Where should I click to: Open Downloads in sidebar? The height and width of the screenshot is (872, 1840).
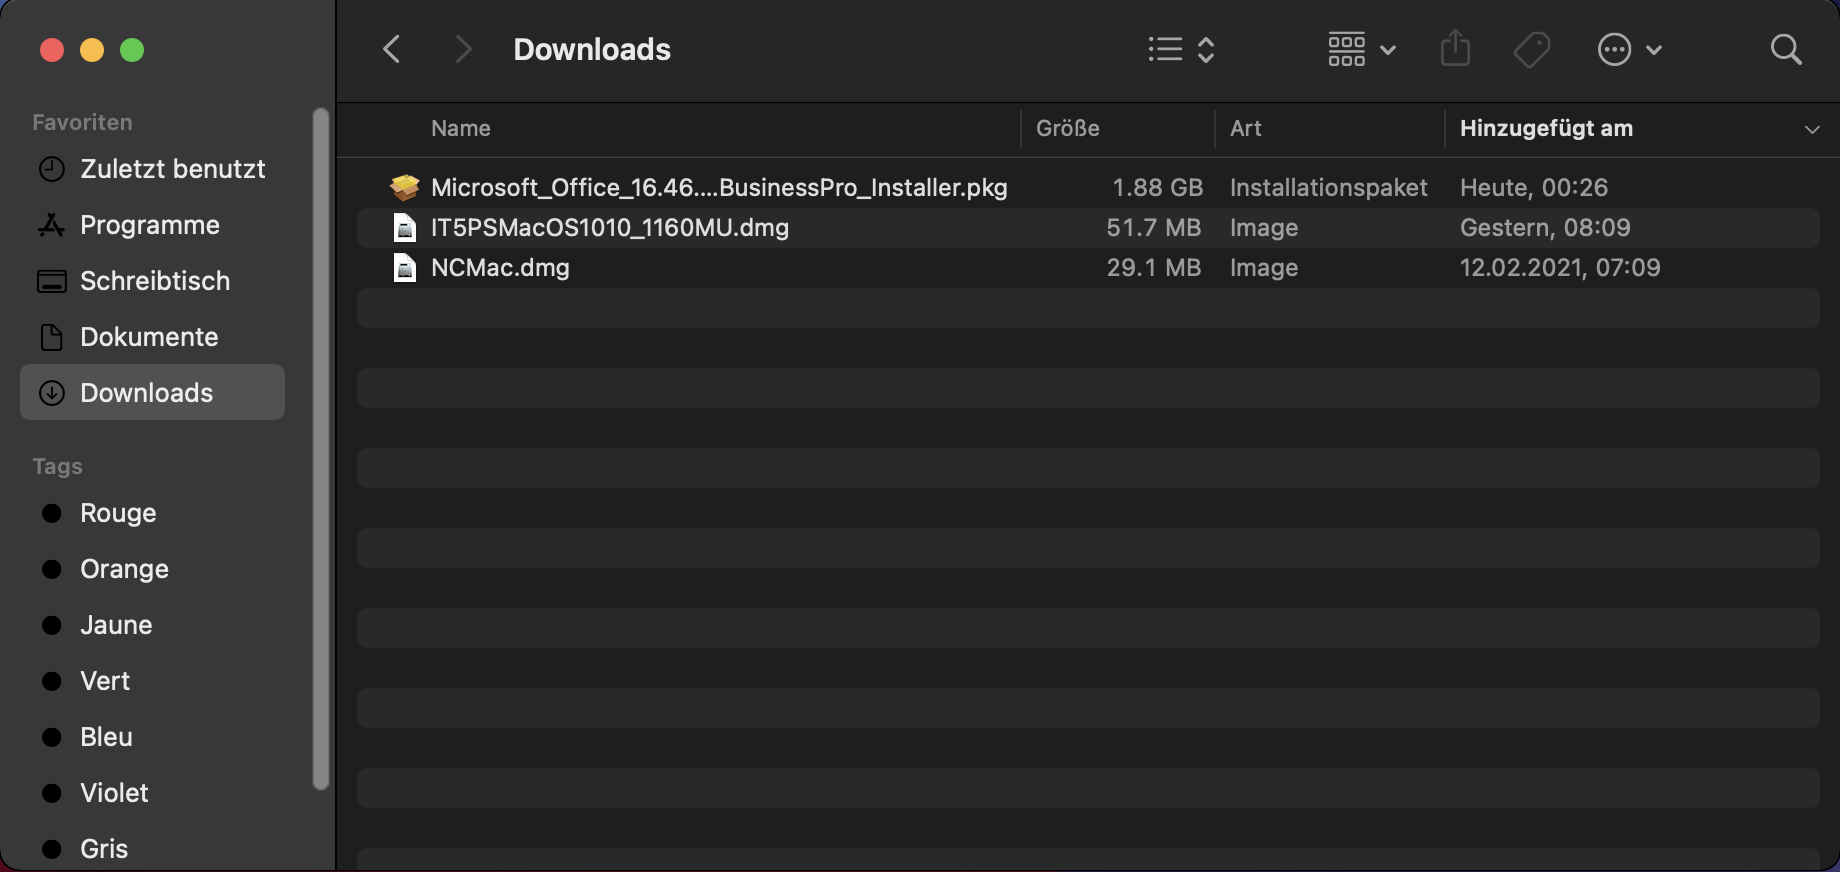click(152, 392)
